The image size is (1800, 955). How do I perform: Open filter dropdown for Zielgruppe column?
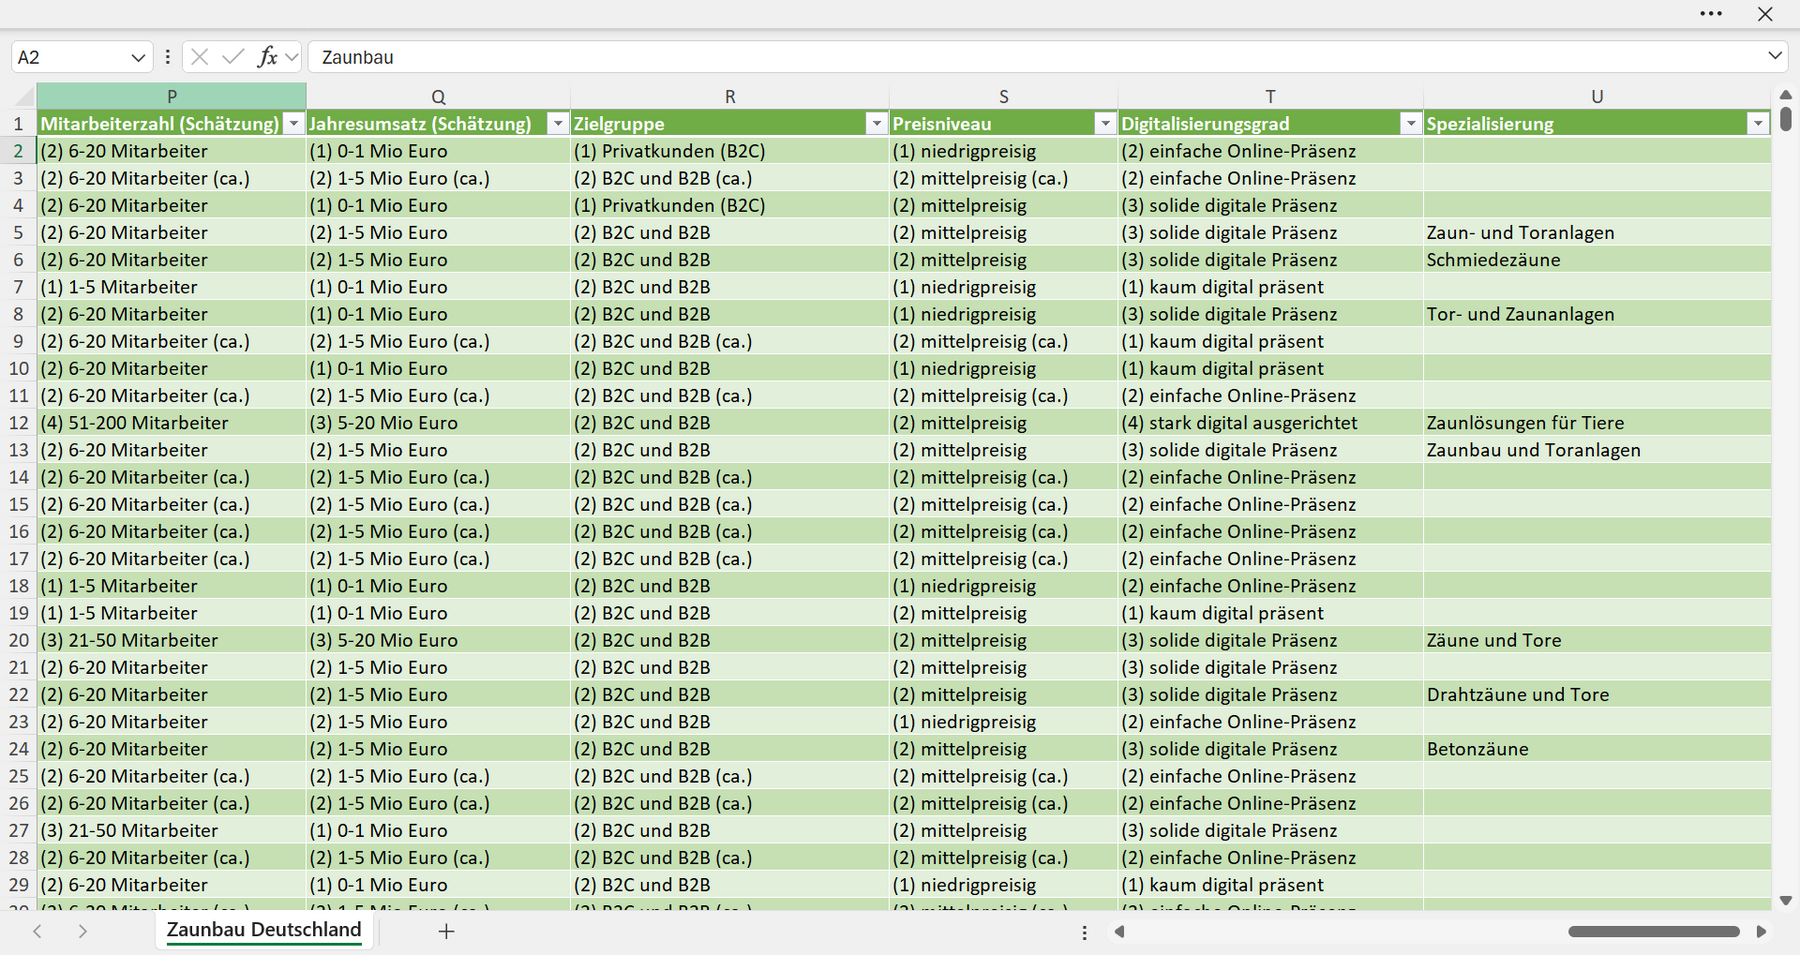(877, 124)
